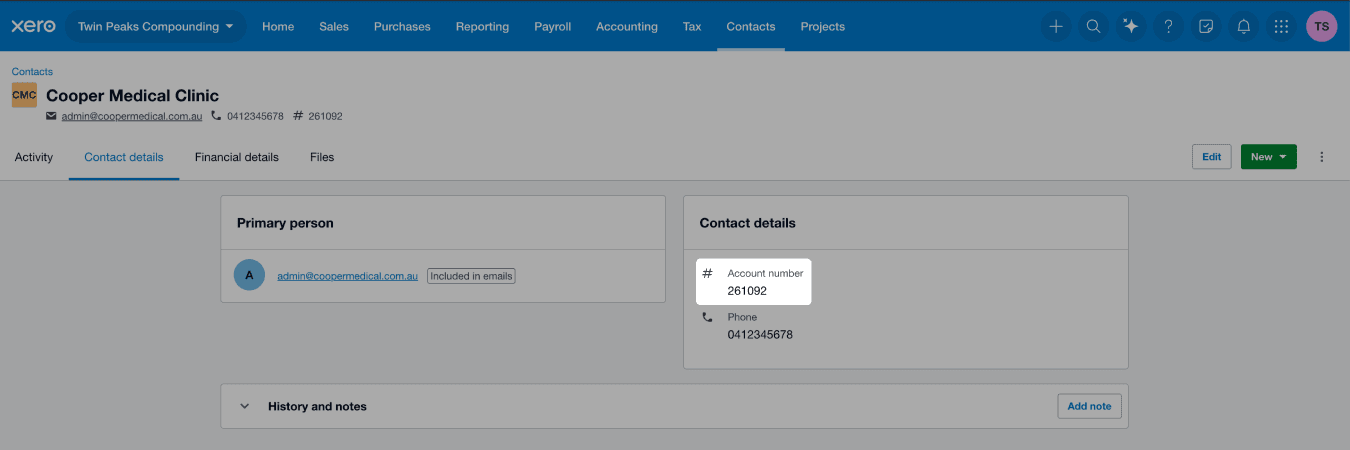Click the phone icon beside the header number
The image size is (1350, 450).
click(216, 116)
